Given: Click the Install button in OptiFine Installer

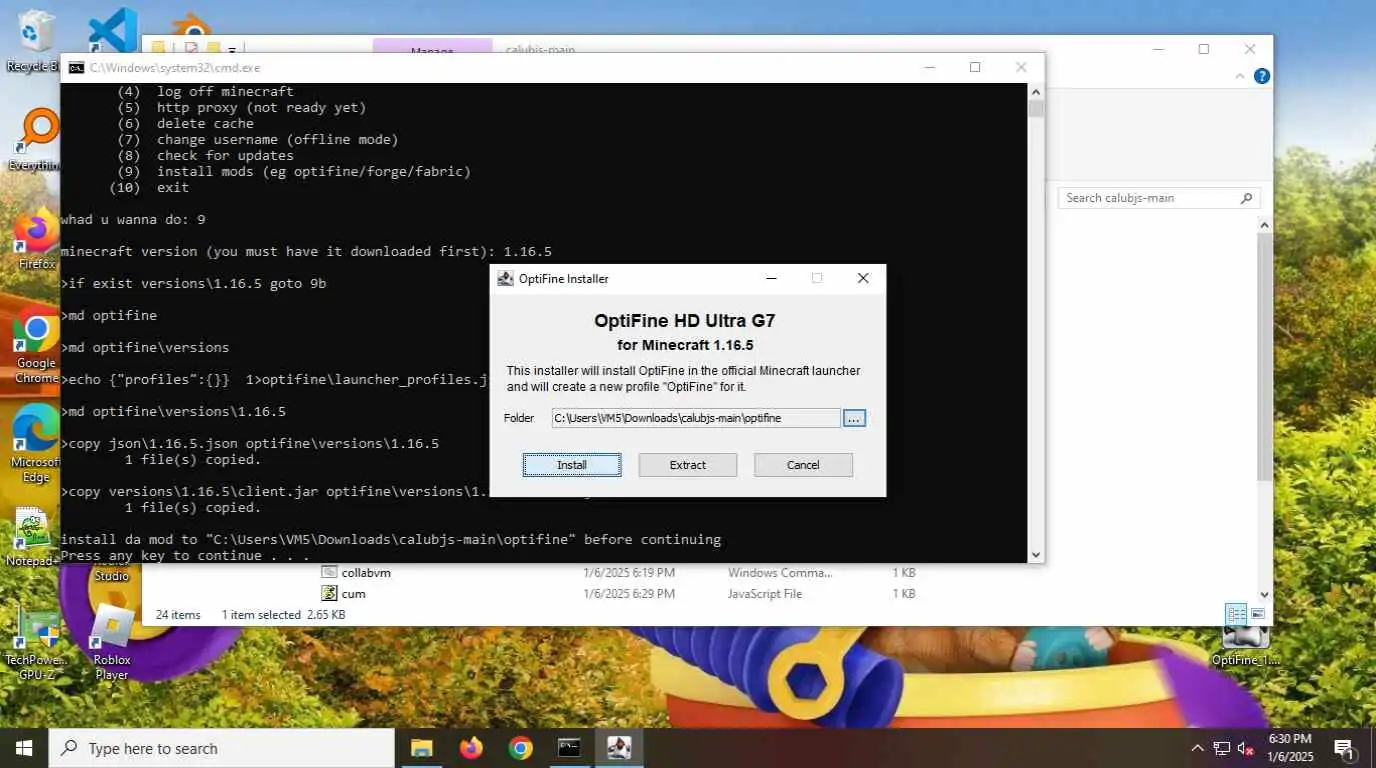Looking at the screenshot, I should [572, 465].
